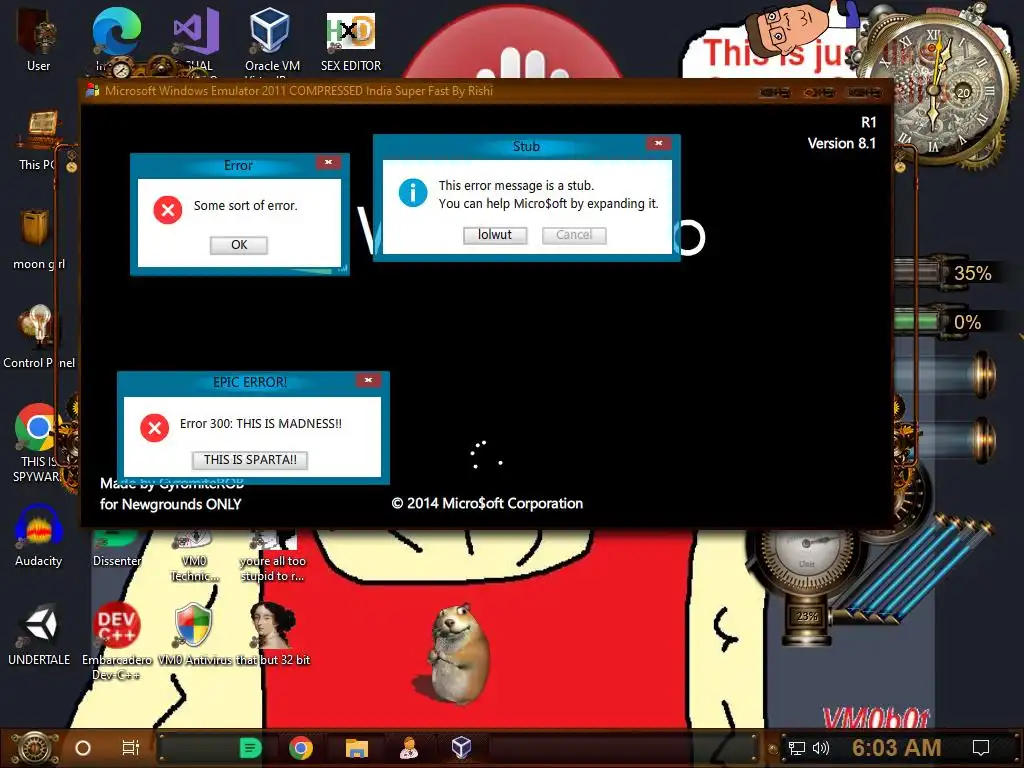Click OK in the Error dialog
Screen dimensions: 1024x768
point(239,245)
